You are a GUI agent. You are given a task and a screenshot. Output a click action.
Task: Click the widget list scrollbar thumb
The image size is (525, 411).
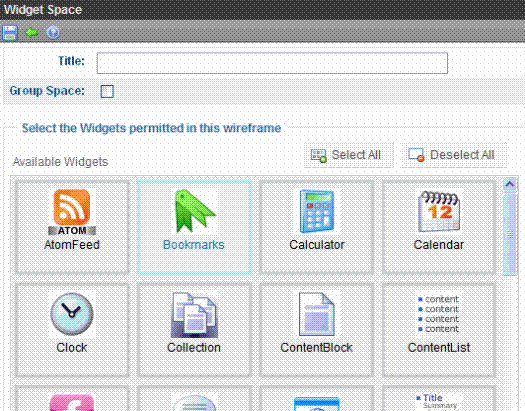(510, 234)
